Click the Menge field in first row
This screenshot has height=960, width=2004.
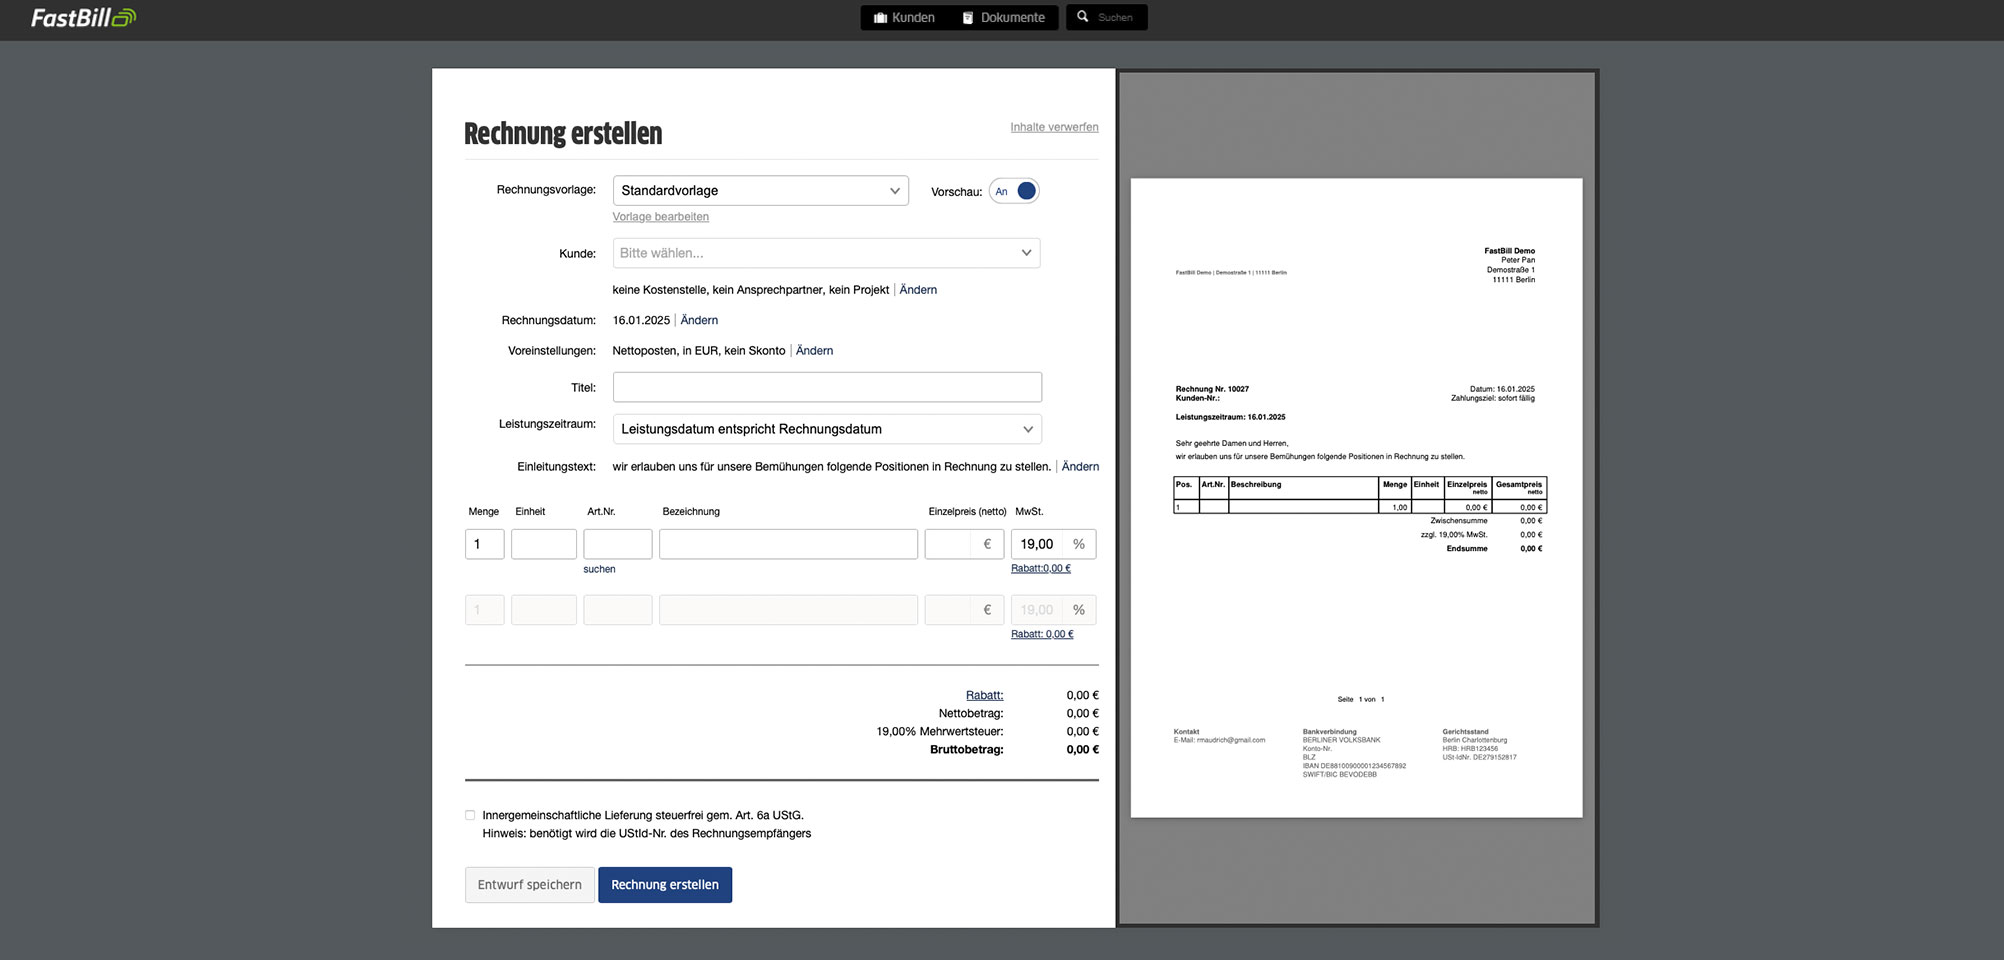point(485,544)
